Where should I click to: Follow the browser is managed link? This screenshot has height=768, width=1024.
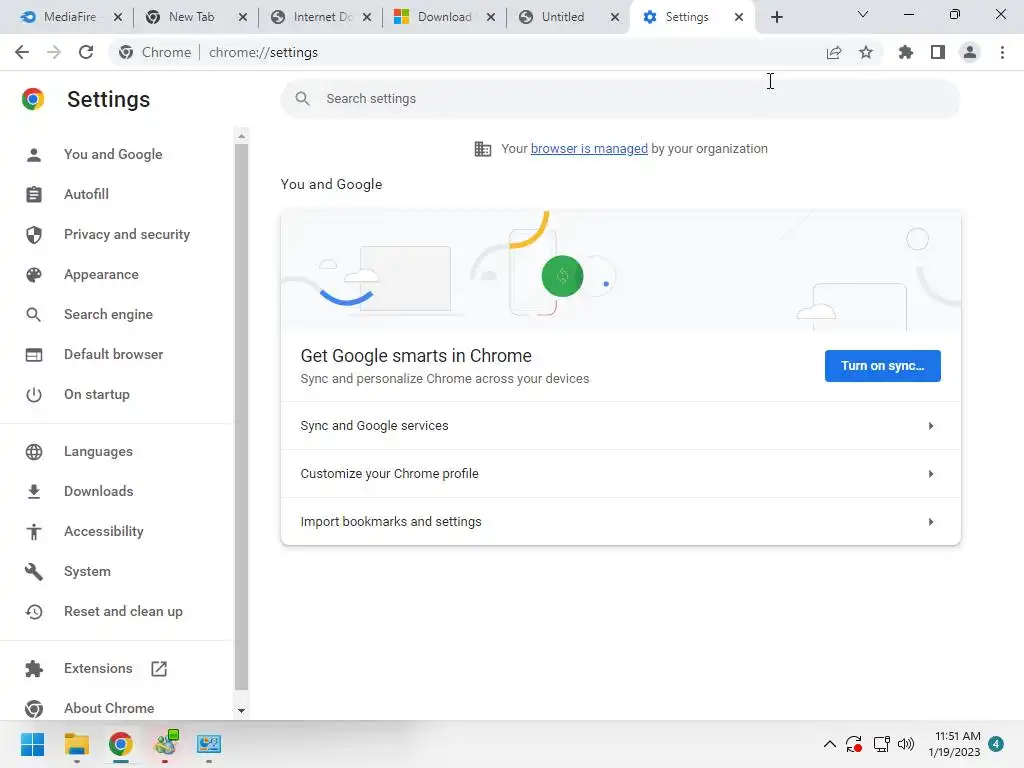click(x=589, y=149)
